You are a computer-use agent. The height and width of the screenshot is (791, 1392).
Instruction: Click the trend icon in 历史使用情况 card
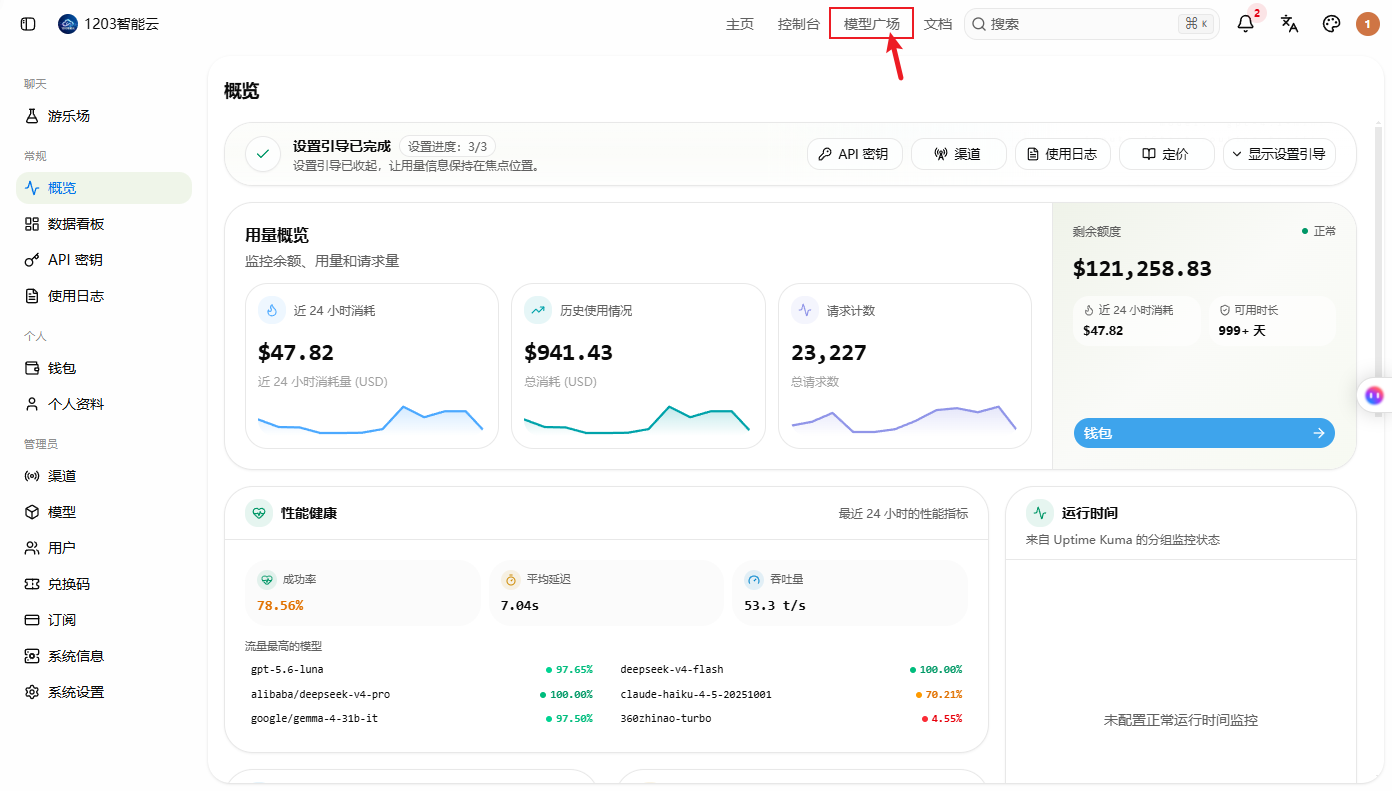(538, 310)
